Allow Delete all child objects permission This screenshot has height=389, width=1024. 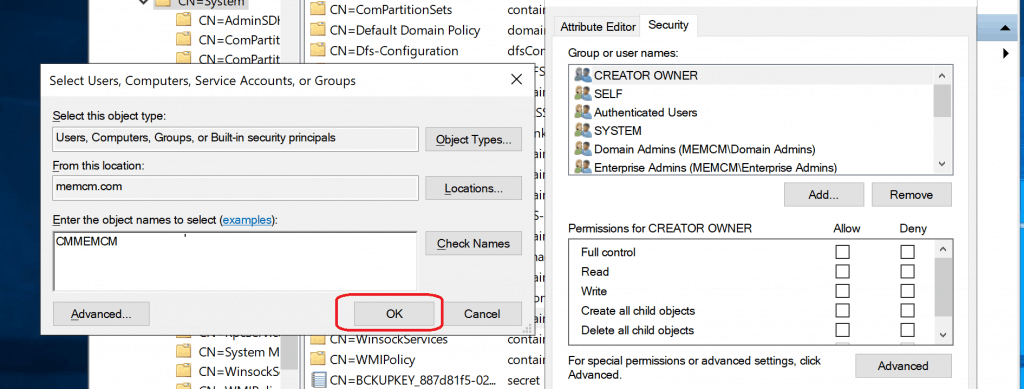click(842, 330)
